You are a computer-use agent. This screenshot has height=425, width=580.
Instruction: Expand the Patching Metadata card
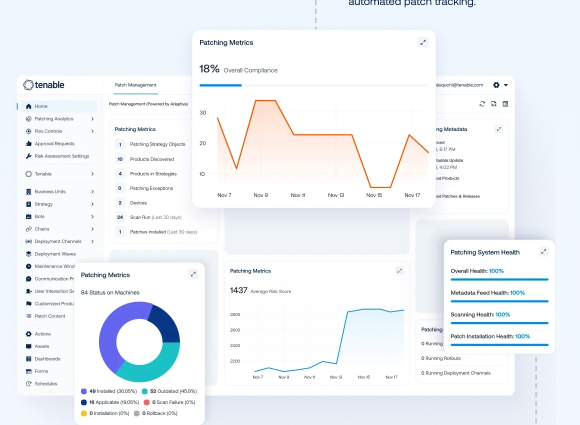pyautogui.click(x=499, y=129)
